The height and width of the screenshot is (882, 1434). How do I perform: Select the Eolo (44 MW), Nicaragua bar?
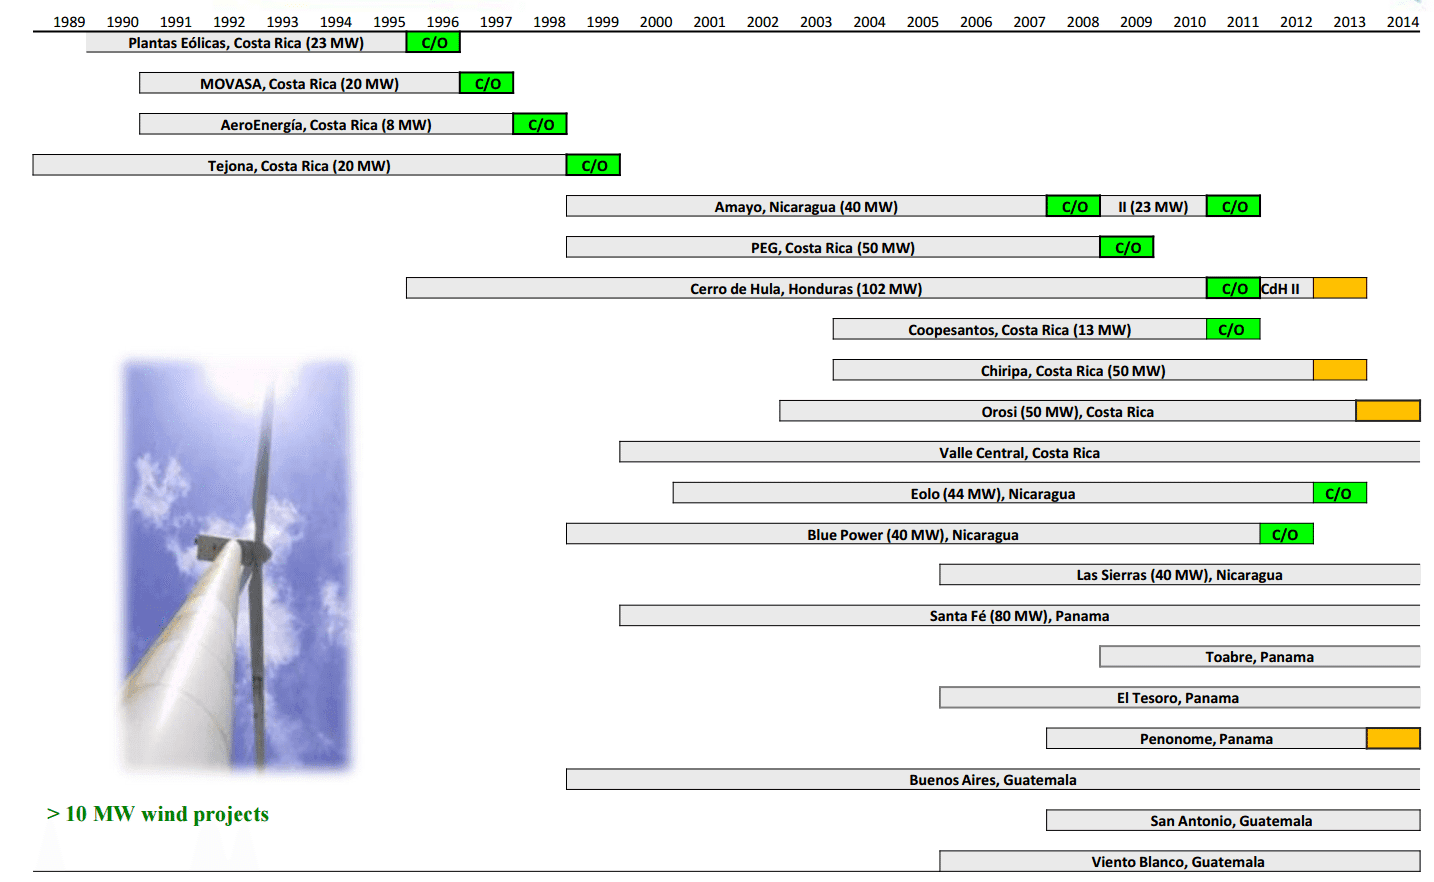tap(993, 494)
